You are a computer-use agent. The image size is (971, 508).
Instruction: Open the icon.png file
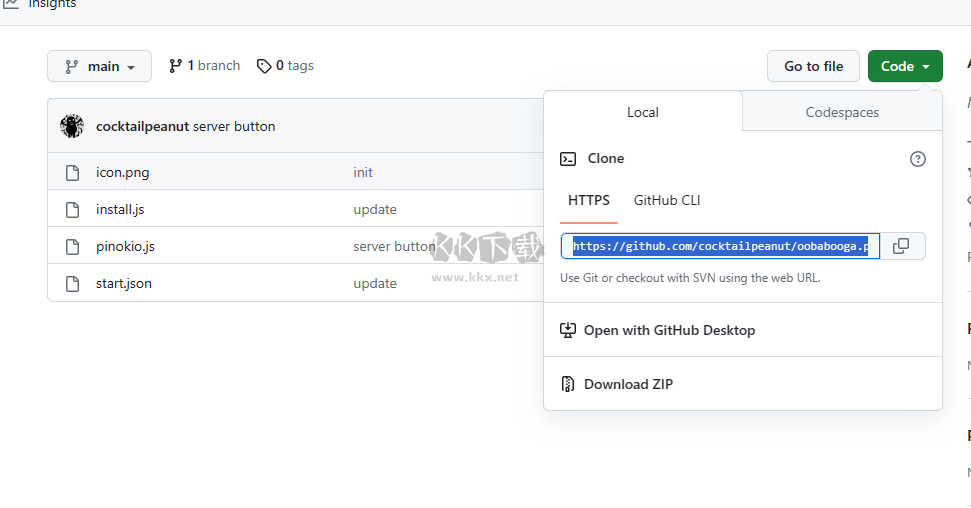[x=123, y=173]
